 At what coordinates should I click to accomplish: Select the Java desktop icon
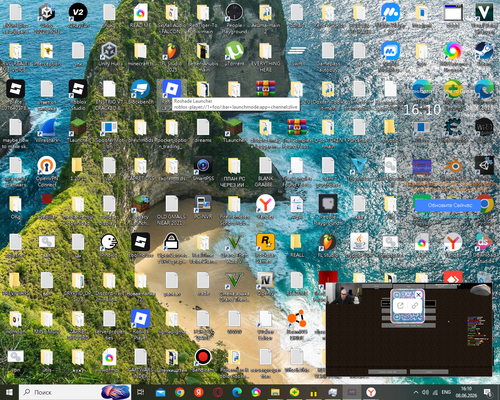pyautogui.click(x=359, y=242)
